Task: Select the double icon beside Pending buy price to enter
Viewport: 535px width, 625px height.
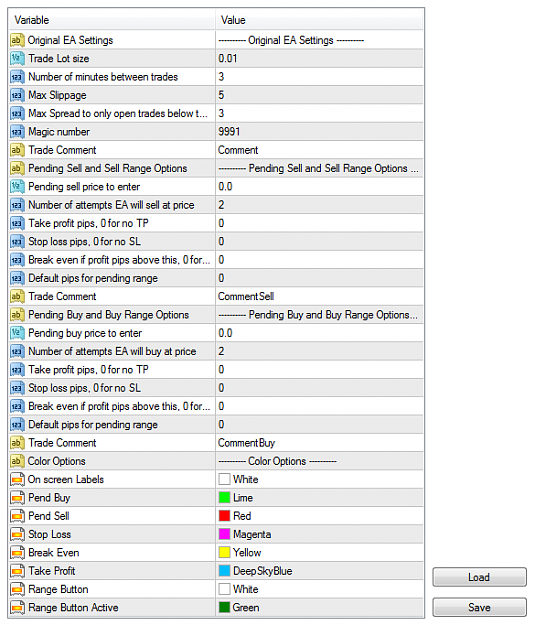Action: point(17,333)
